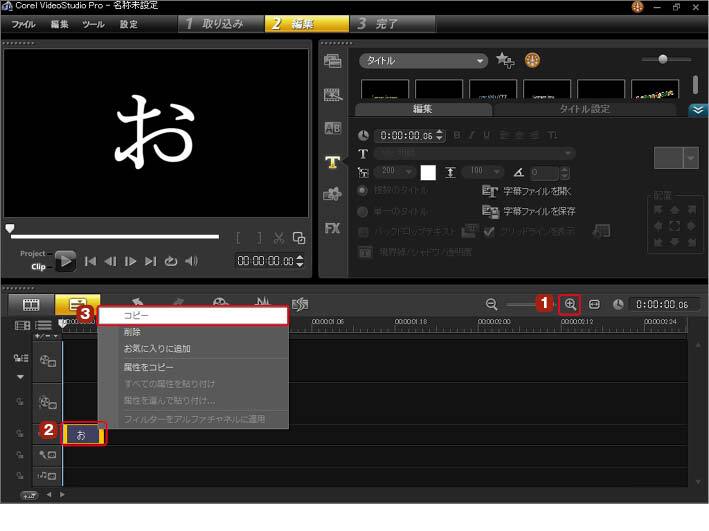Open the ツール menu
This screenshot has height=531, width=709.
click(x=93, y=24)
